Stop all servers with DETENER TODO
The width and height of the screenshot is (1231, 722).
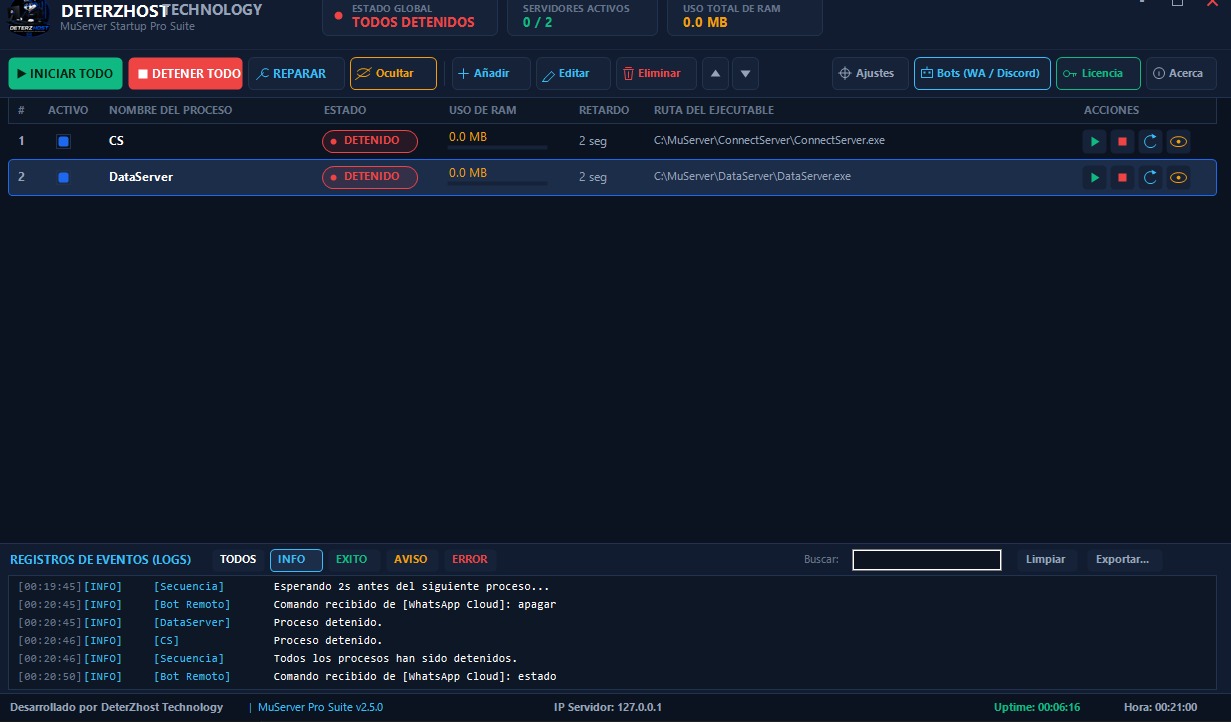pos(185,73)
